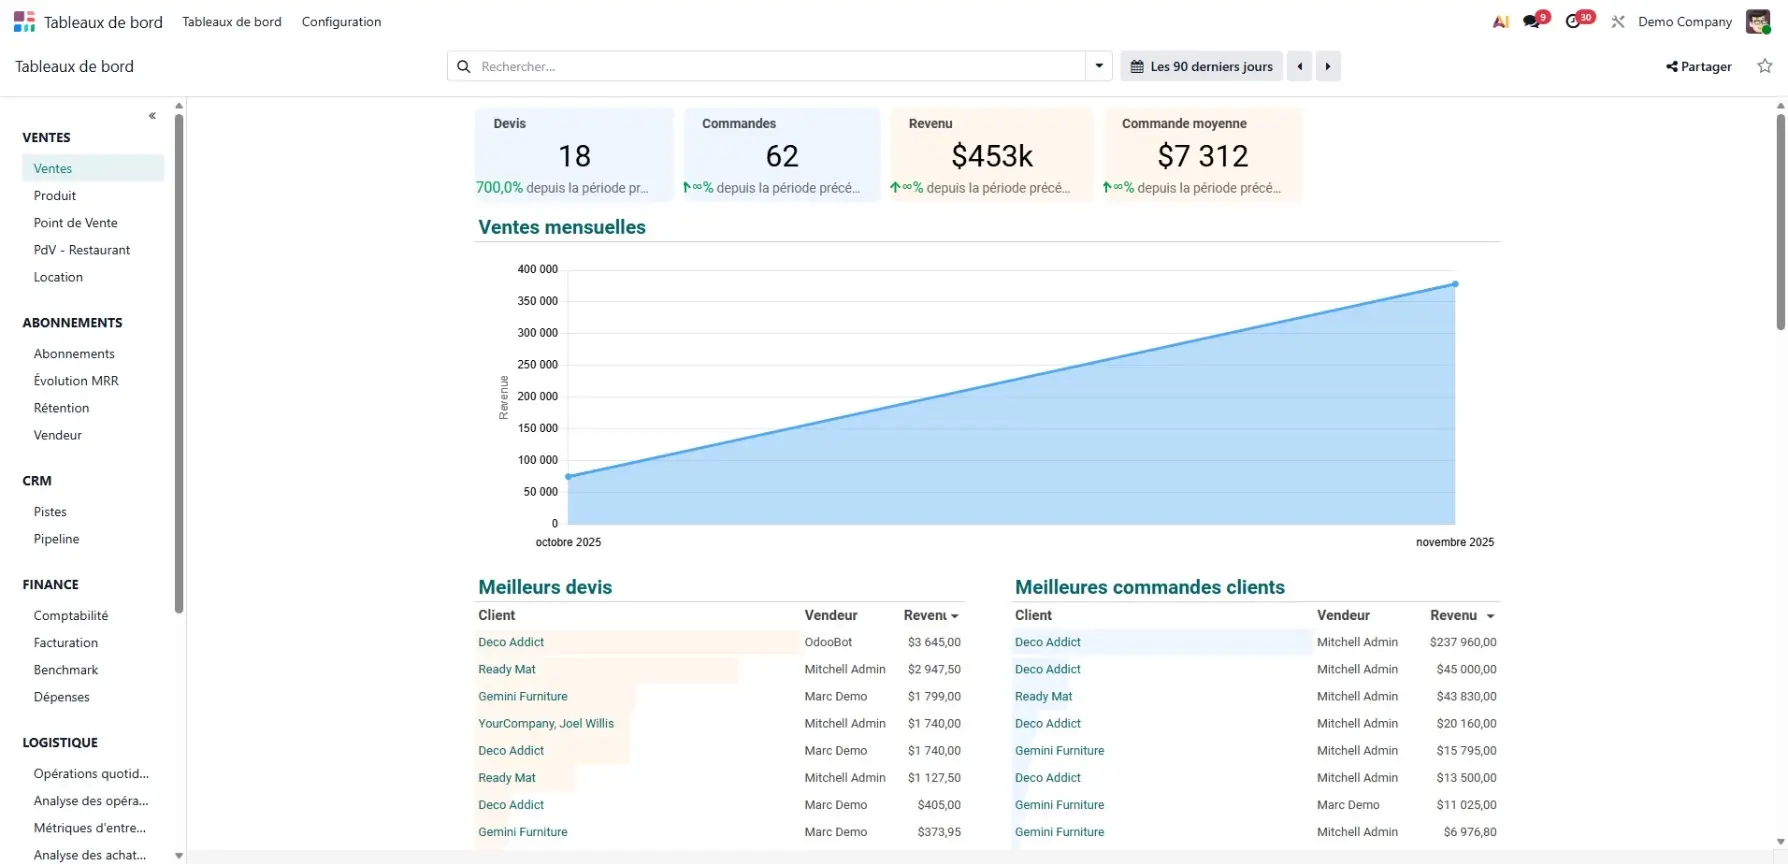1788x864 pixels.
Task: Open the chat messages icon
Action: [x=1532, y=21]
